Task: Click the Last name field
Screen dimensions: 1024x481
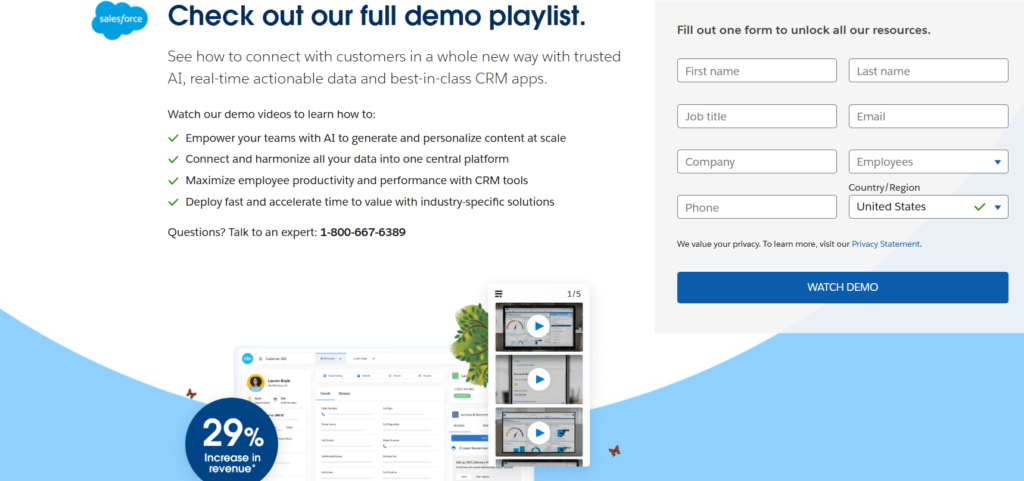Action: (x=928, y=70)
